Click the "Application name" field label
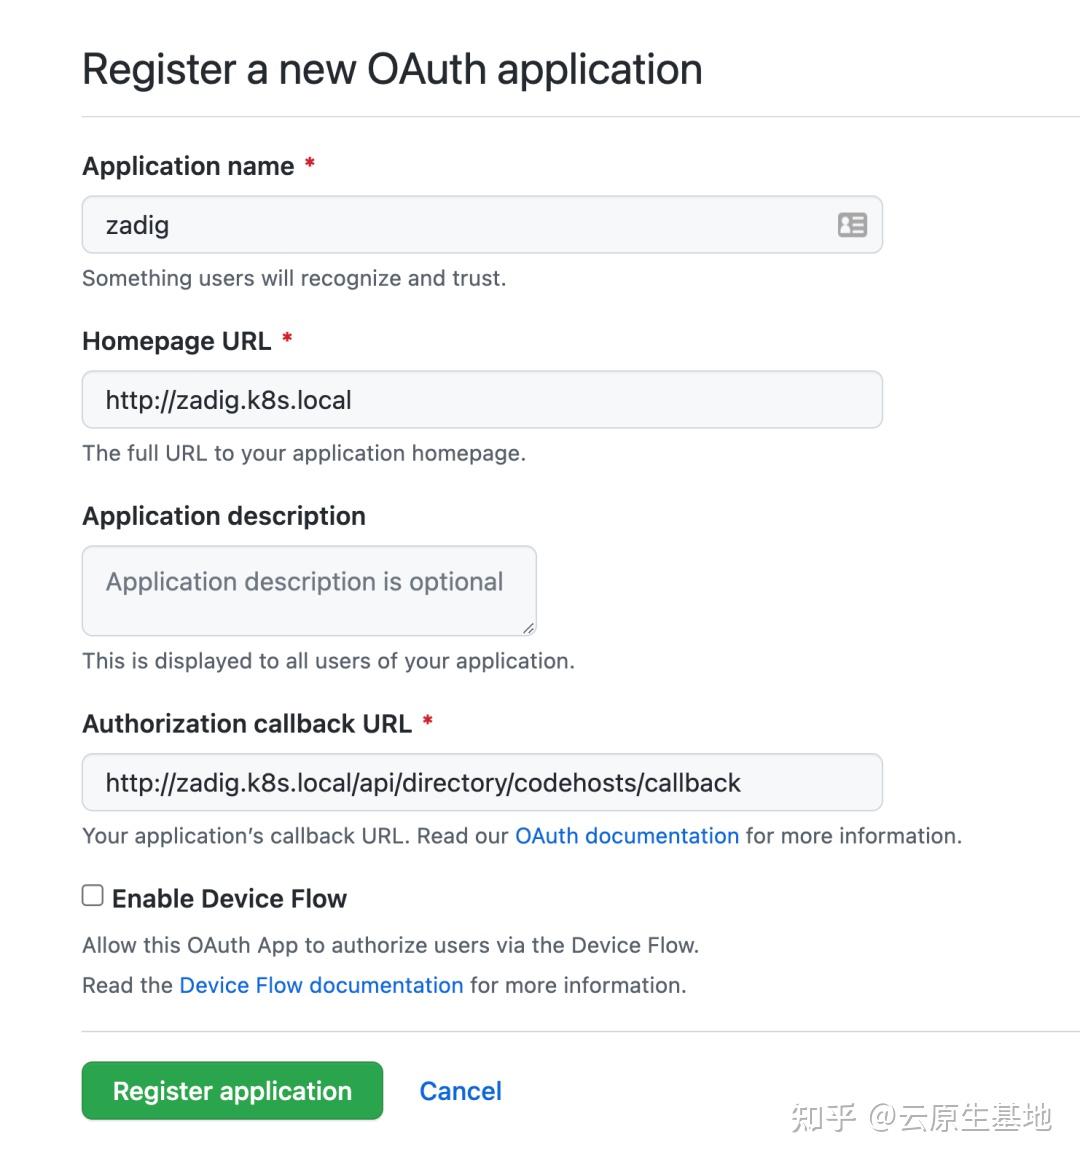The width and height of the screenshot is (1080, 1162). (188, 166)
